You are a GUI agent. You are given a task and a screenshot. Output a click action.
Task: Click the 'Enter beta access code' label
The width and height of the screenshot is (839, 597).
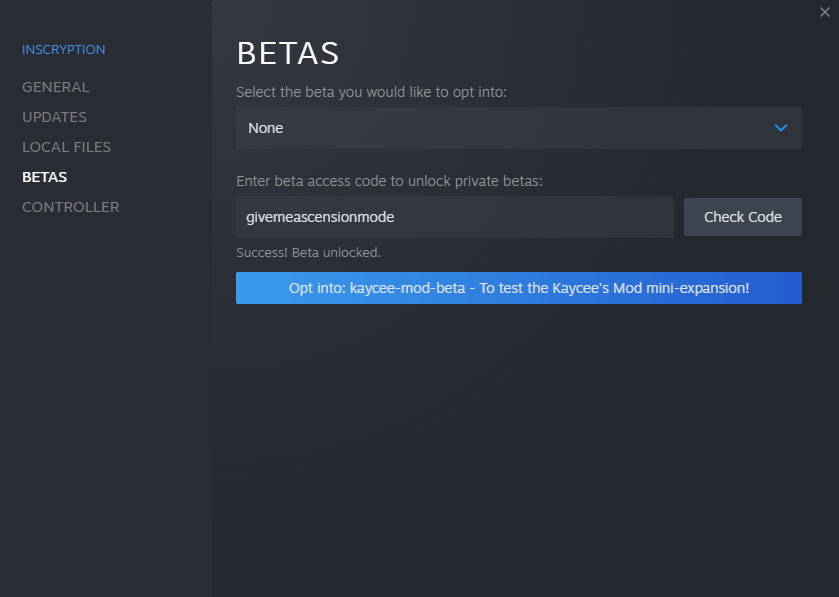[389, 181]
